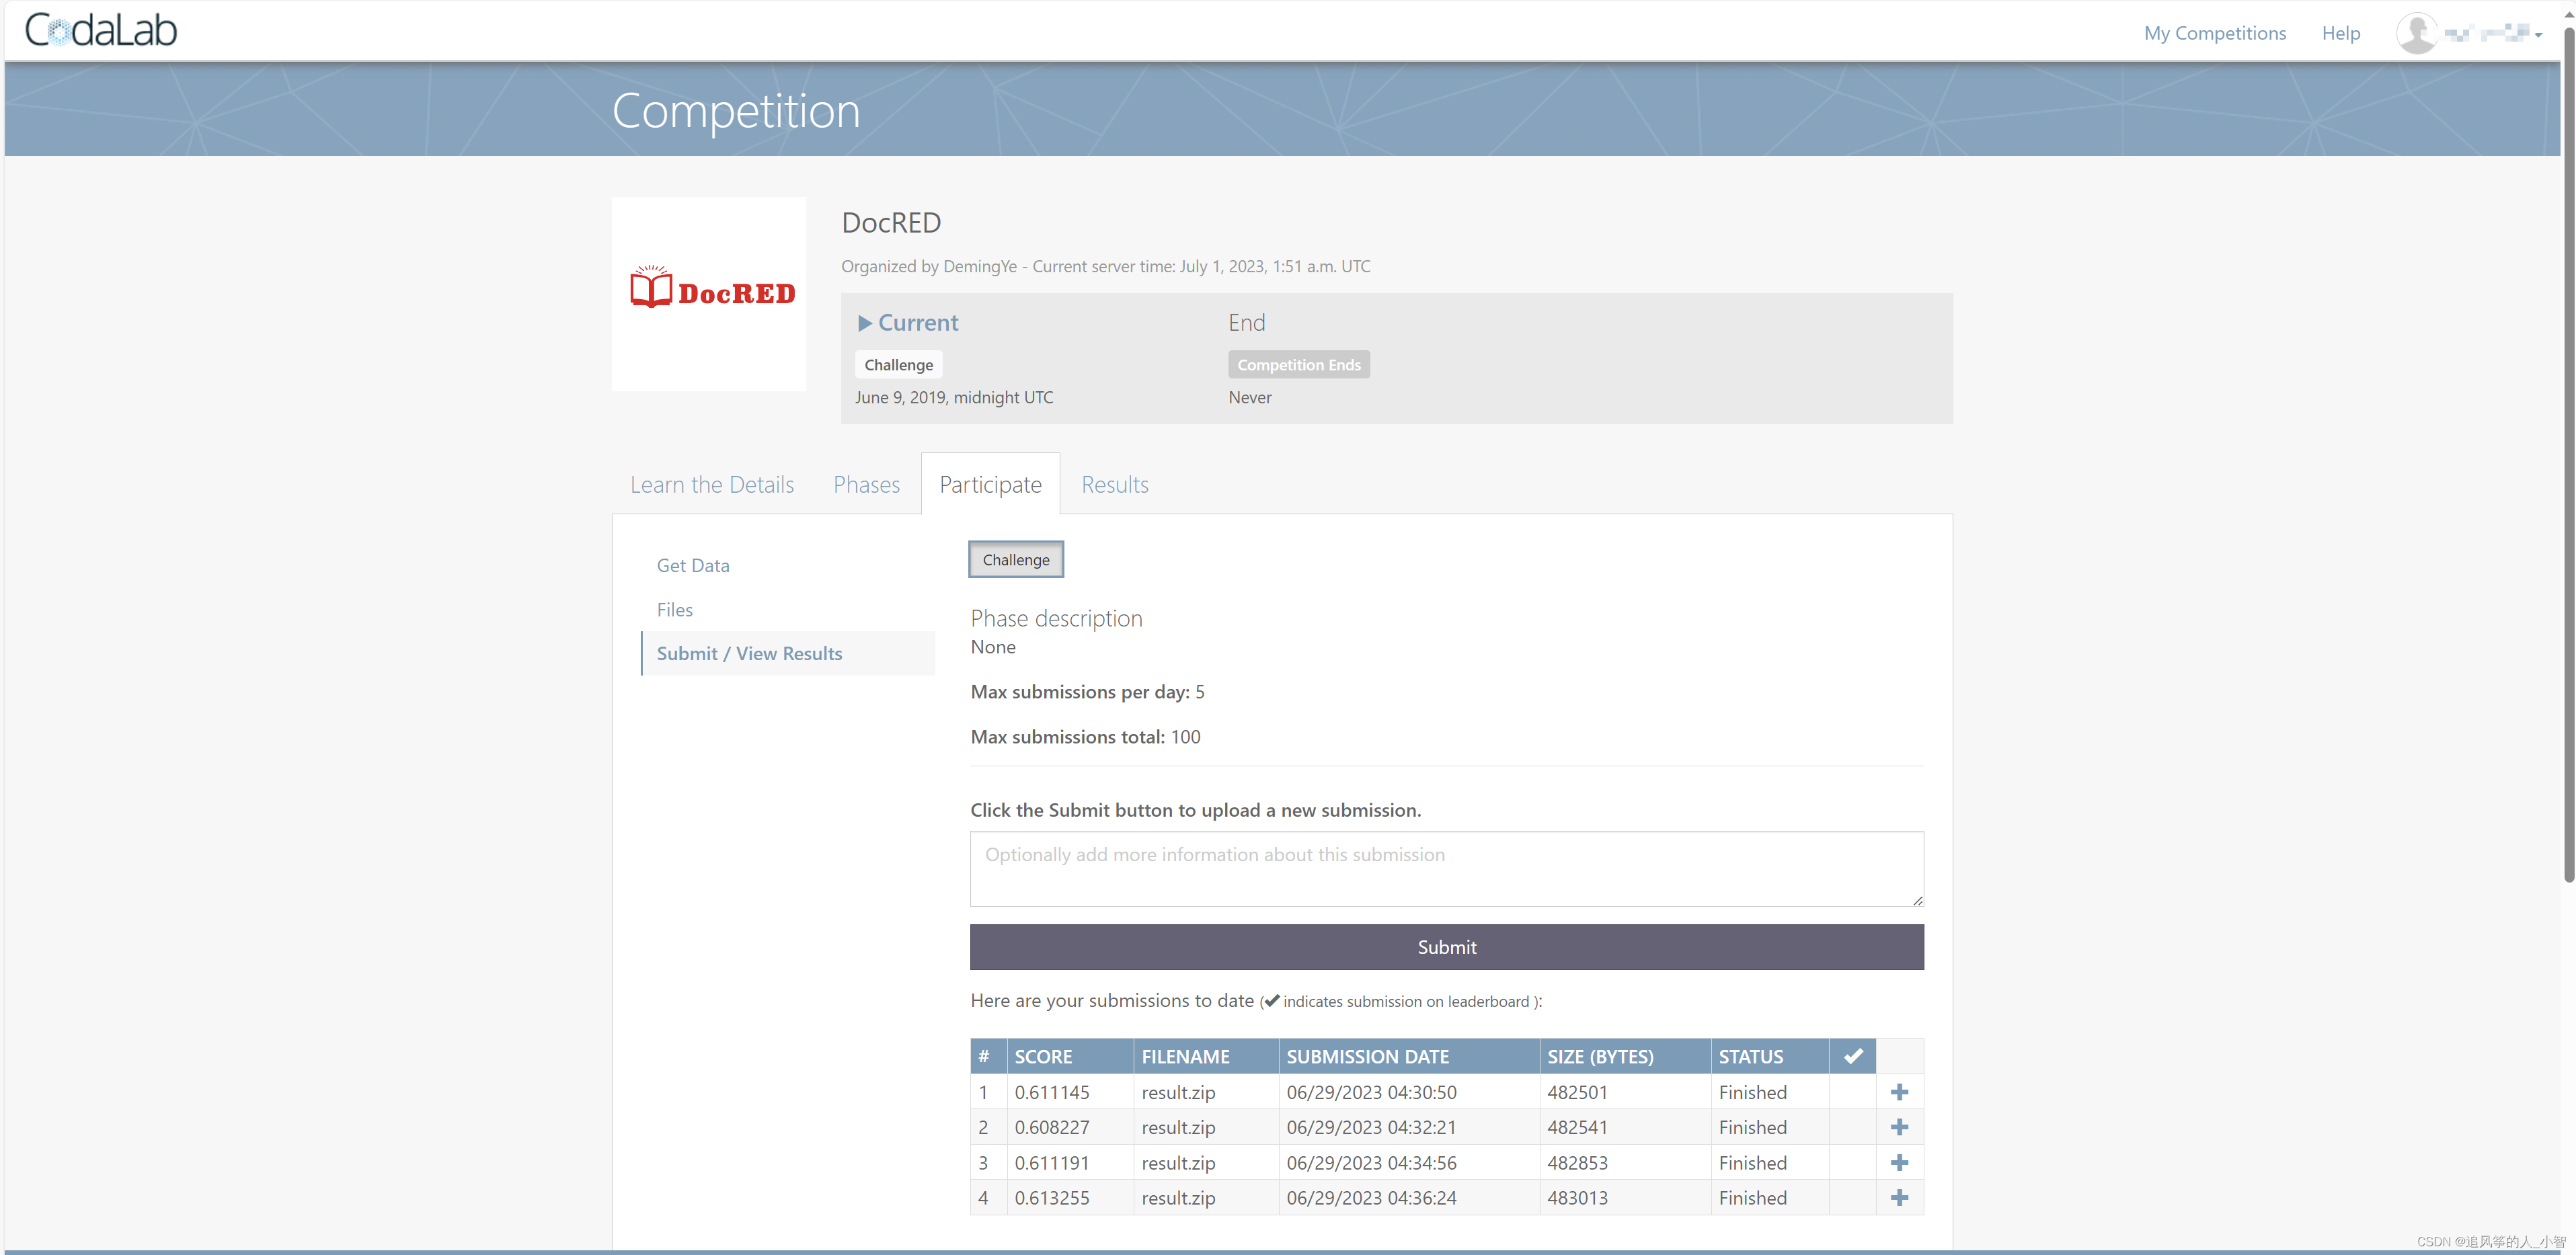
Task: Switch to the Phases tab
Action: (866, 484)
